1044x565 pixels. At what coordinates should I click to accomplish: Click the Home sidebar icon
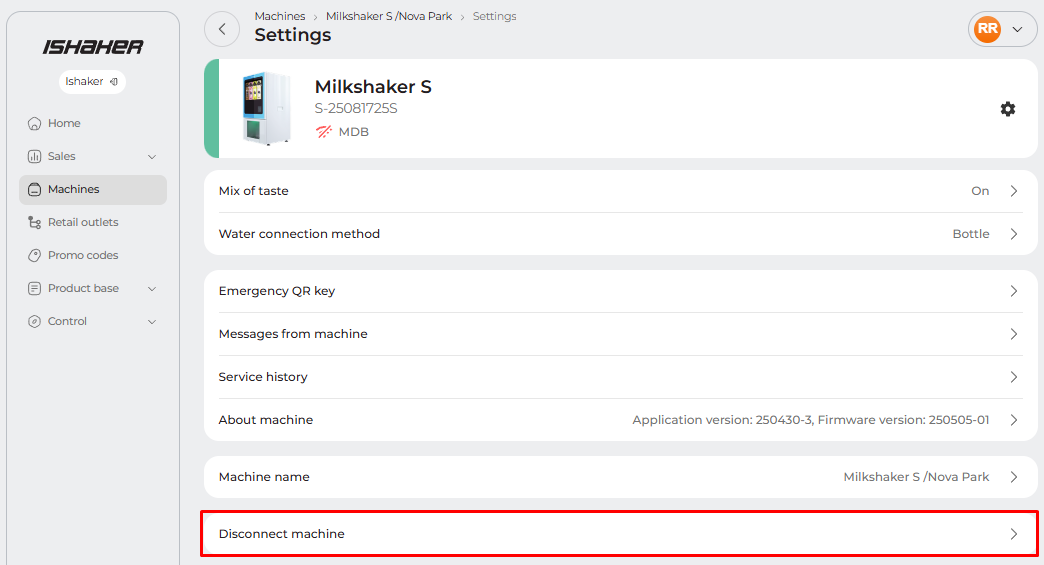[x=34, y=124]
